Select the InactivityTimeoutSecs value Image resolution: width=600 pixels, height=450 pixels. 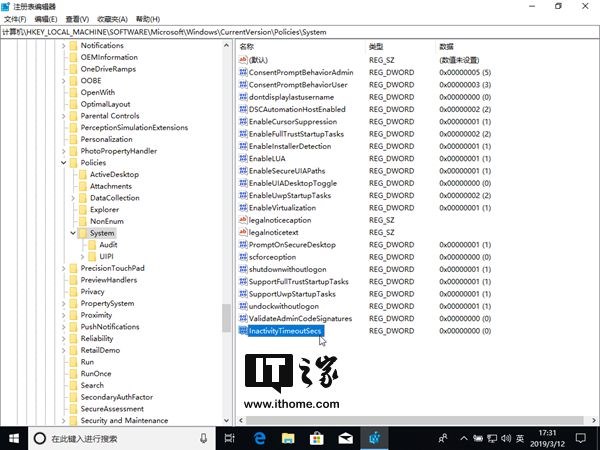[285, 331]
